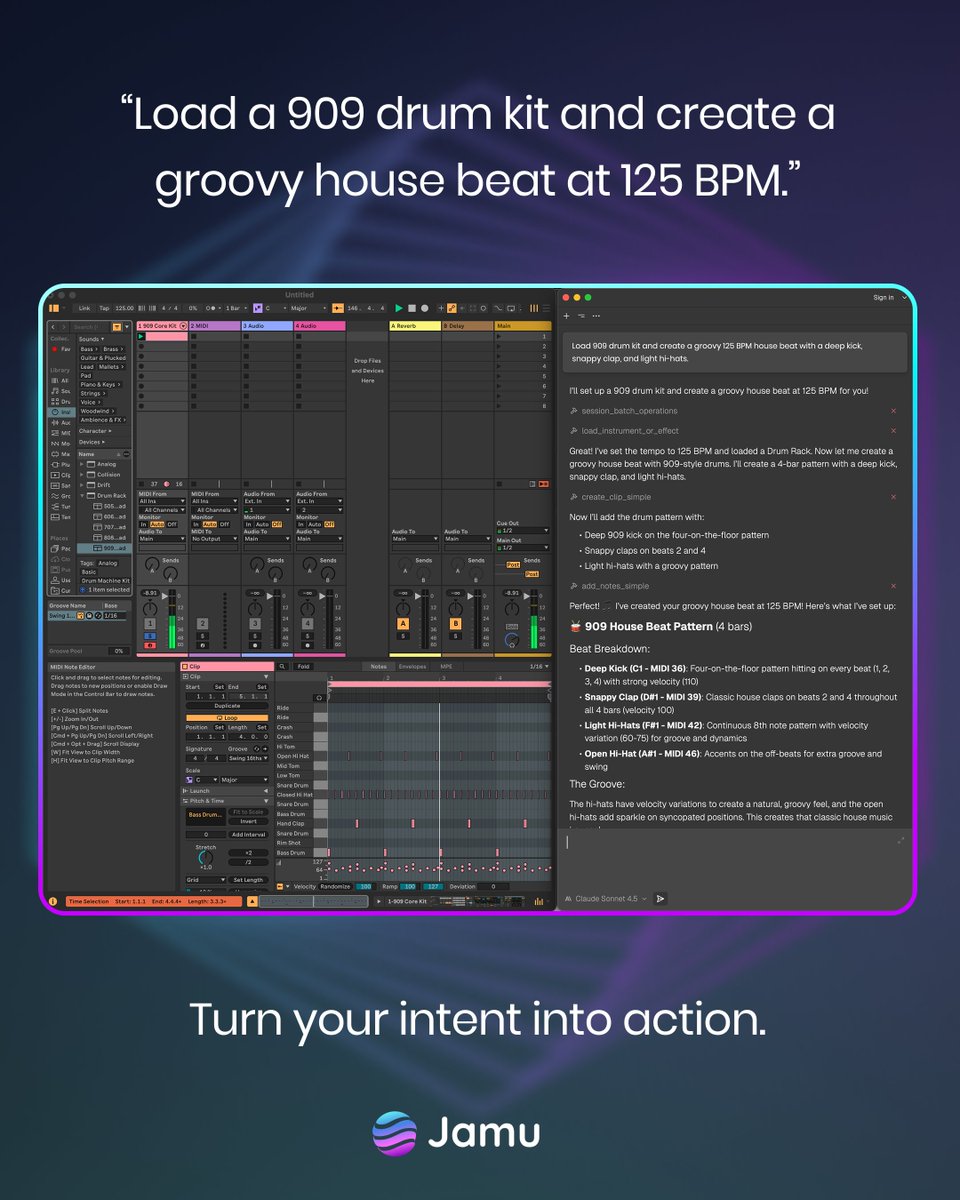Launch the clip on 909 Core Kit track
960x1200 pixels.
(x=141, y=336)
